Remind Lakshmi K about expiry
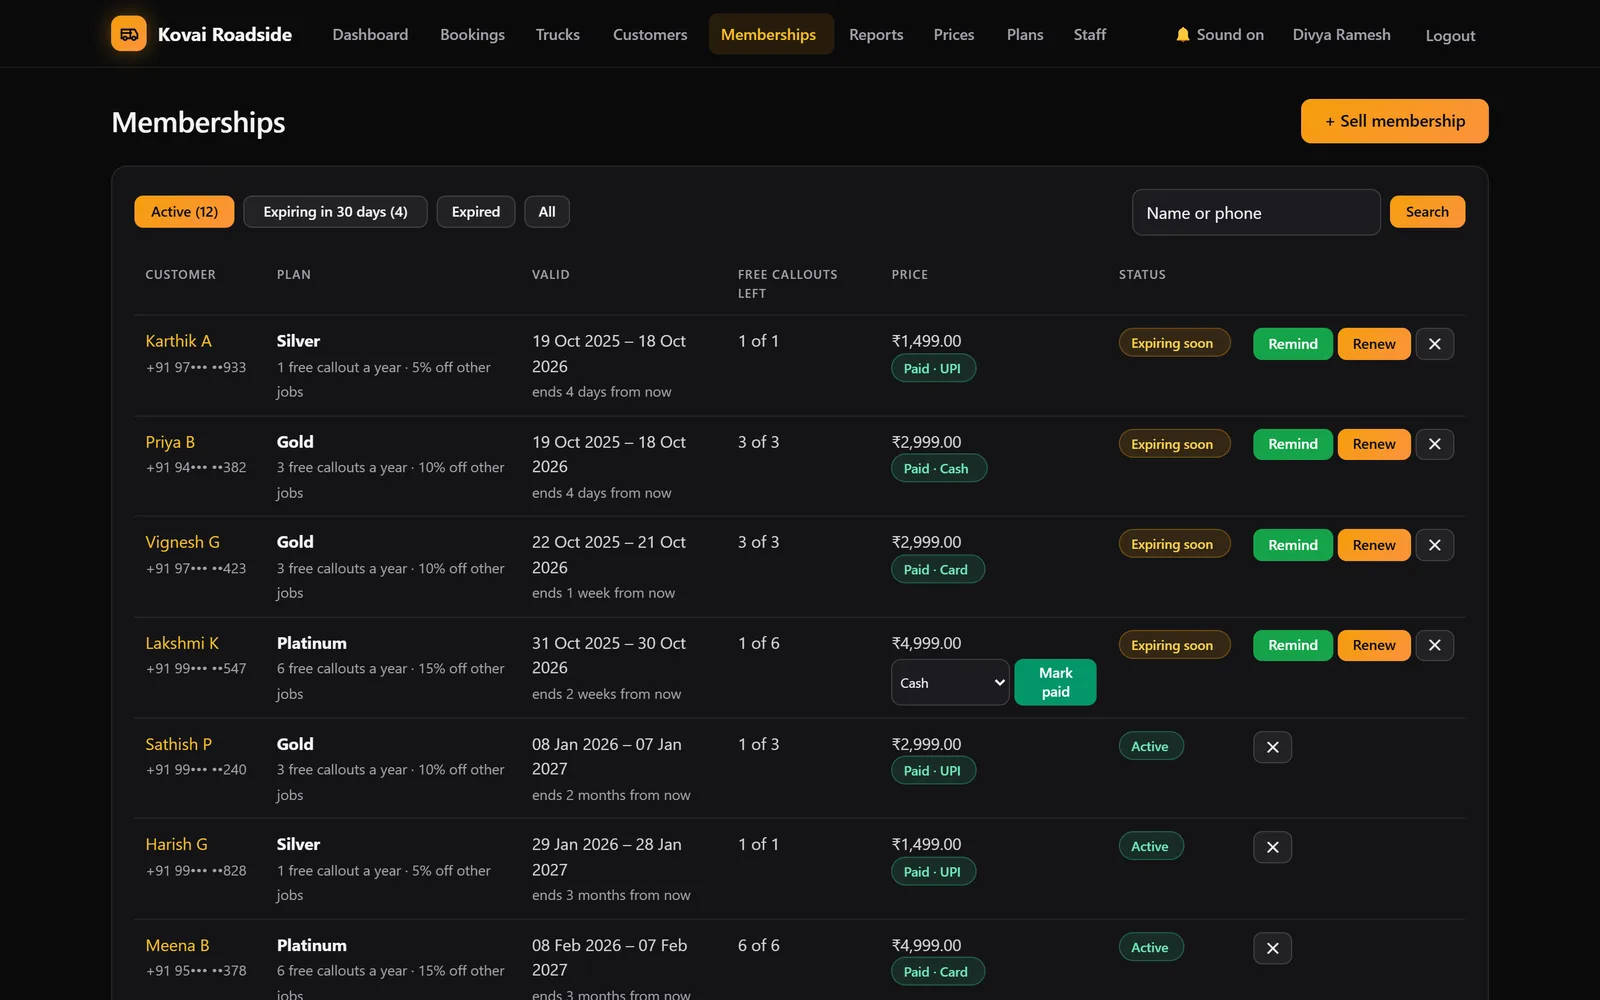 tap(1293, 645)
